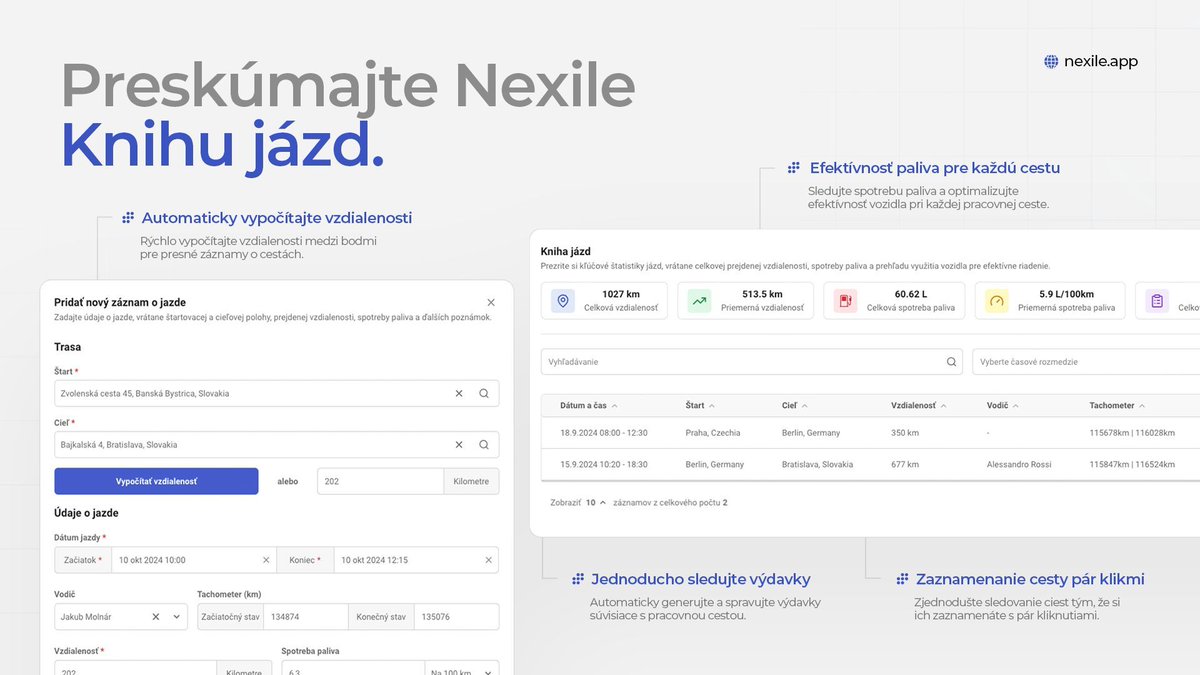Image resolution: width=1200 pixels, height=675 pixels.
Task: Close the Pridať nový záznam o jazde dialog
Action: [x=491, y=302]
